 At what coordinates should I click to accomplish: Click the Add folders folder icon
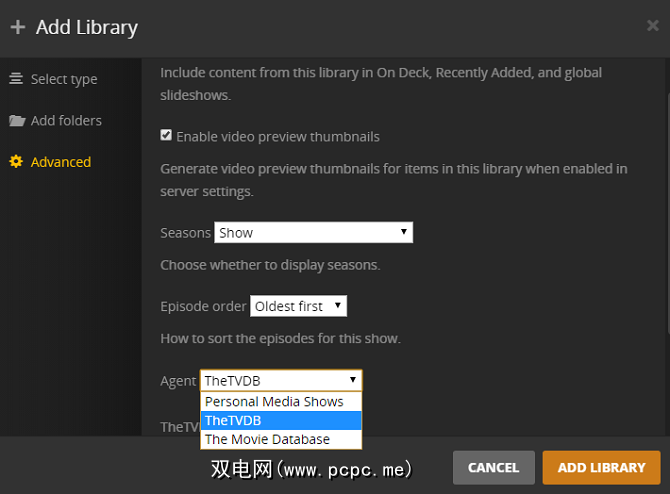point(16,121)
